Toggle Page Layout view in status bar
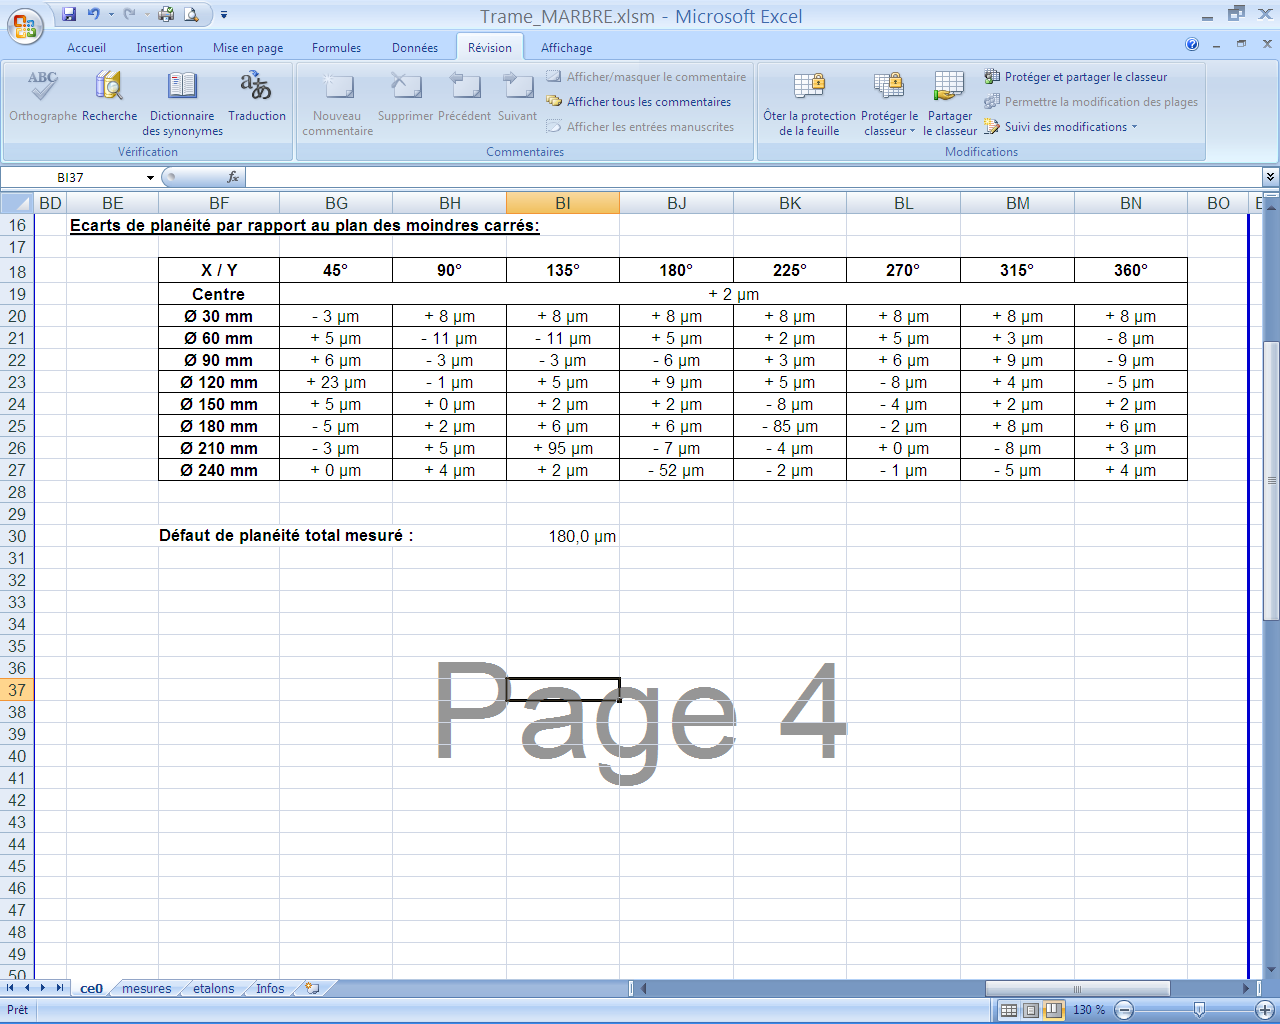Viewport: 1280px width, 1024px height. (x=1031, y=1010)
